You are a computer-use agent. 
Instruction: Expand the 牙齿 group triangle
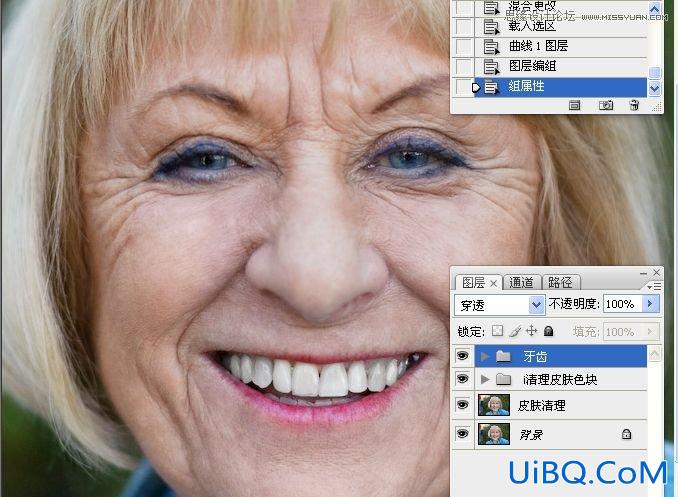click(x=485, y=356)
